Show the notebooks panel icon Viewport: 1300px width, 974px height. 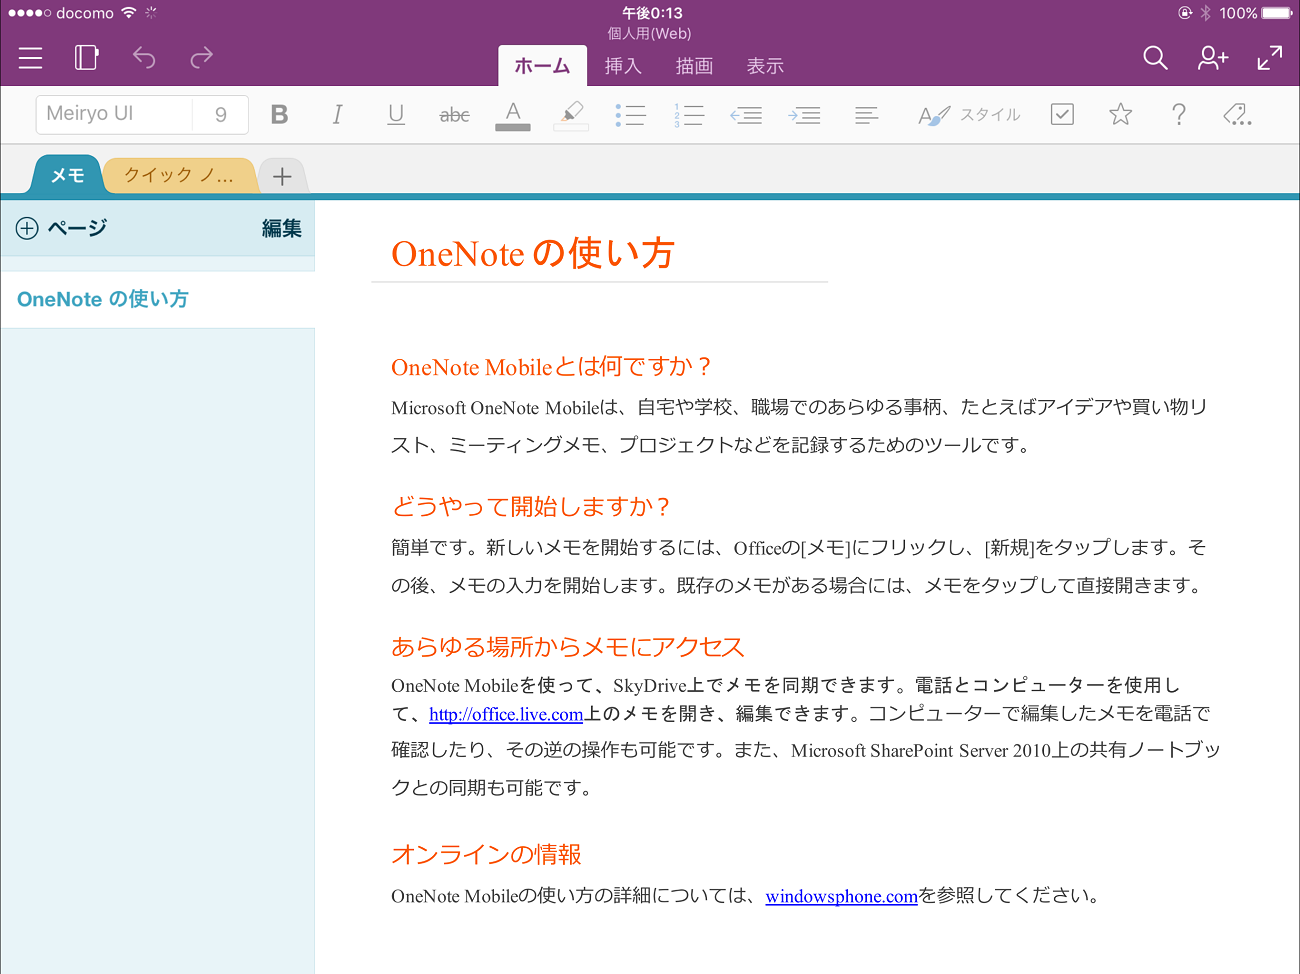[x=87, y=58]
